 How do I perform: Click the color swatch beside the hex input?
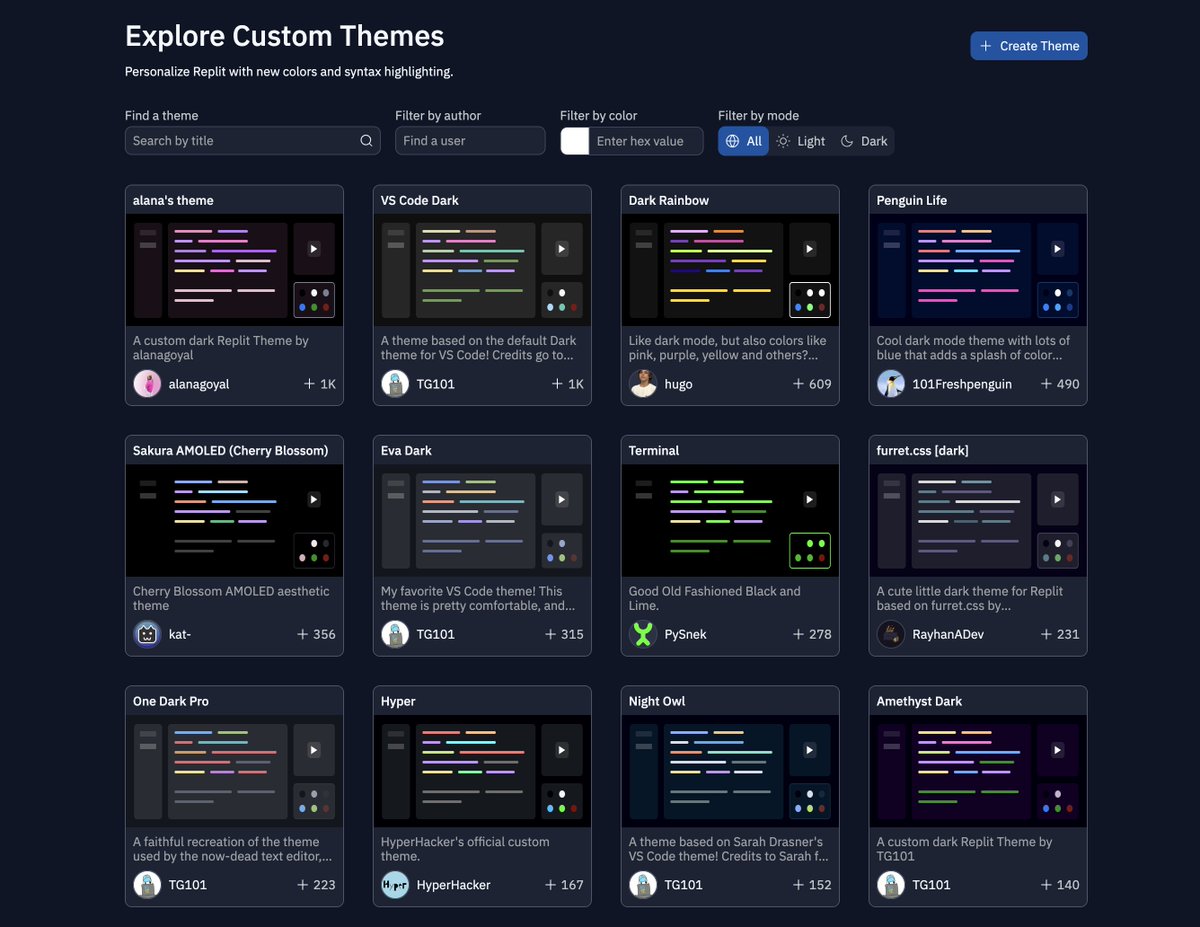(574, 140)
